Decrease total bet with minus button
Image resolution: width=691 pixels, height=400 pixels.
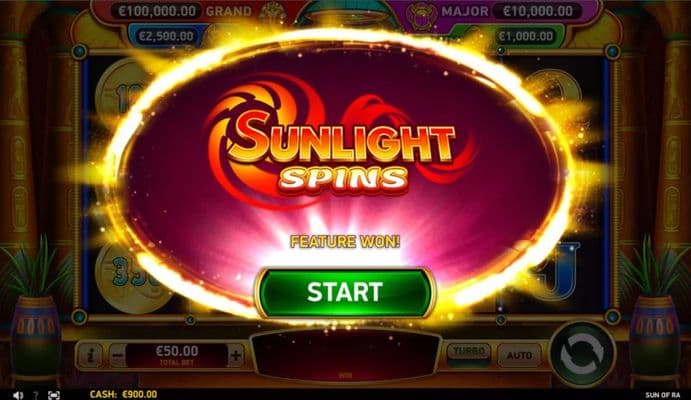118,356
